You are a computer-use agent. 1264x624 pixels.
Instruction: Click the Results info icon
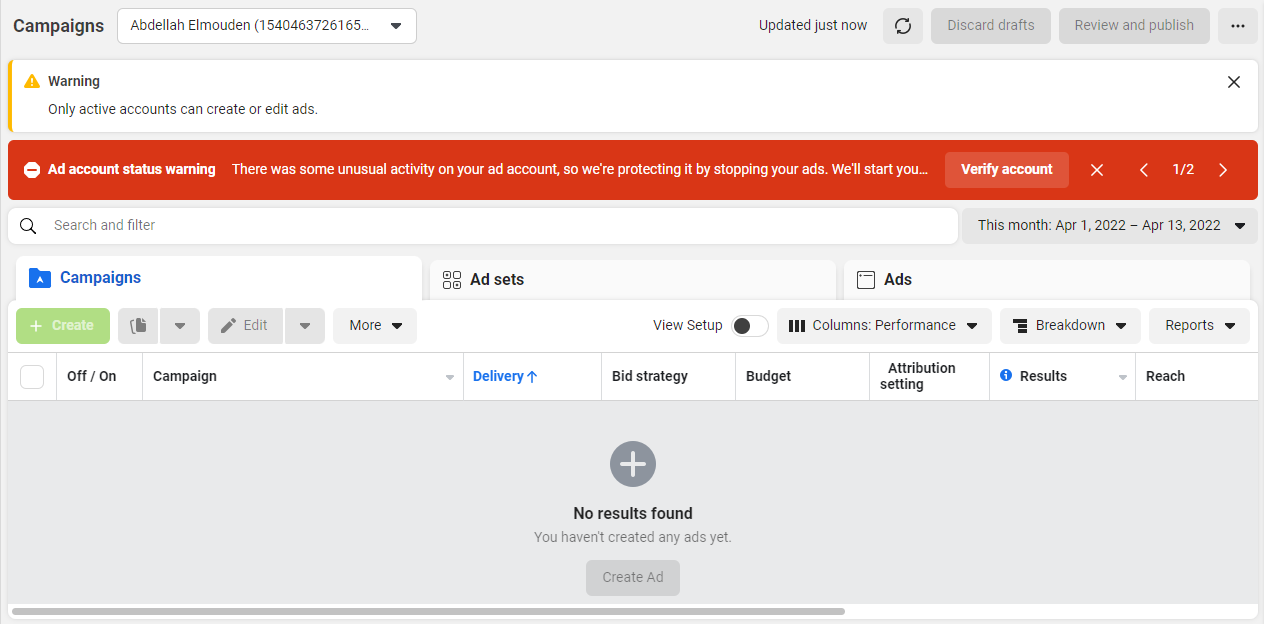1006,375
